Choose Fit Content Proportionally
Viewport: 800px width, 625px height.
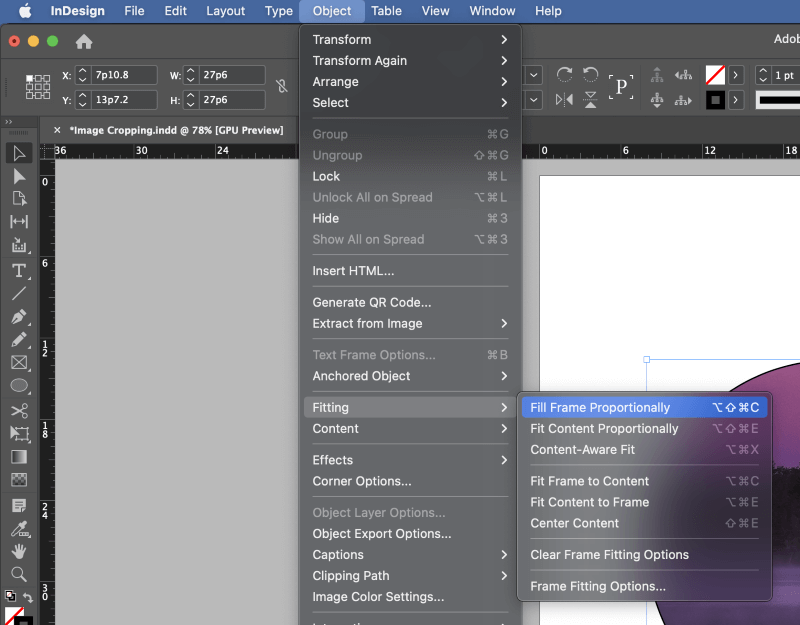pyautogui.click(x=644, y=429)
